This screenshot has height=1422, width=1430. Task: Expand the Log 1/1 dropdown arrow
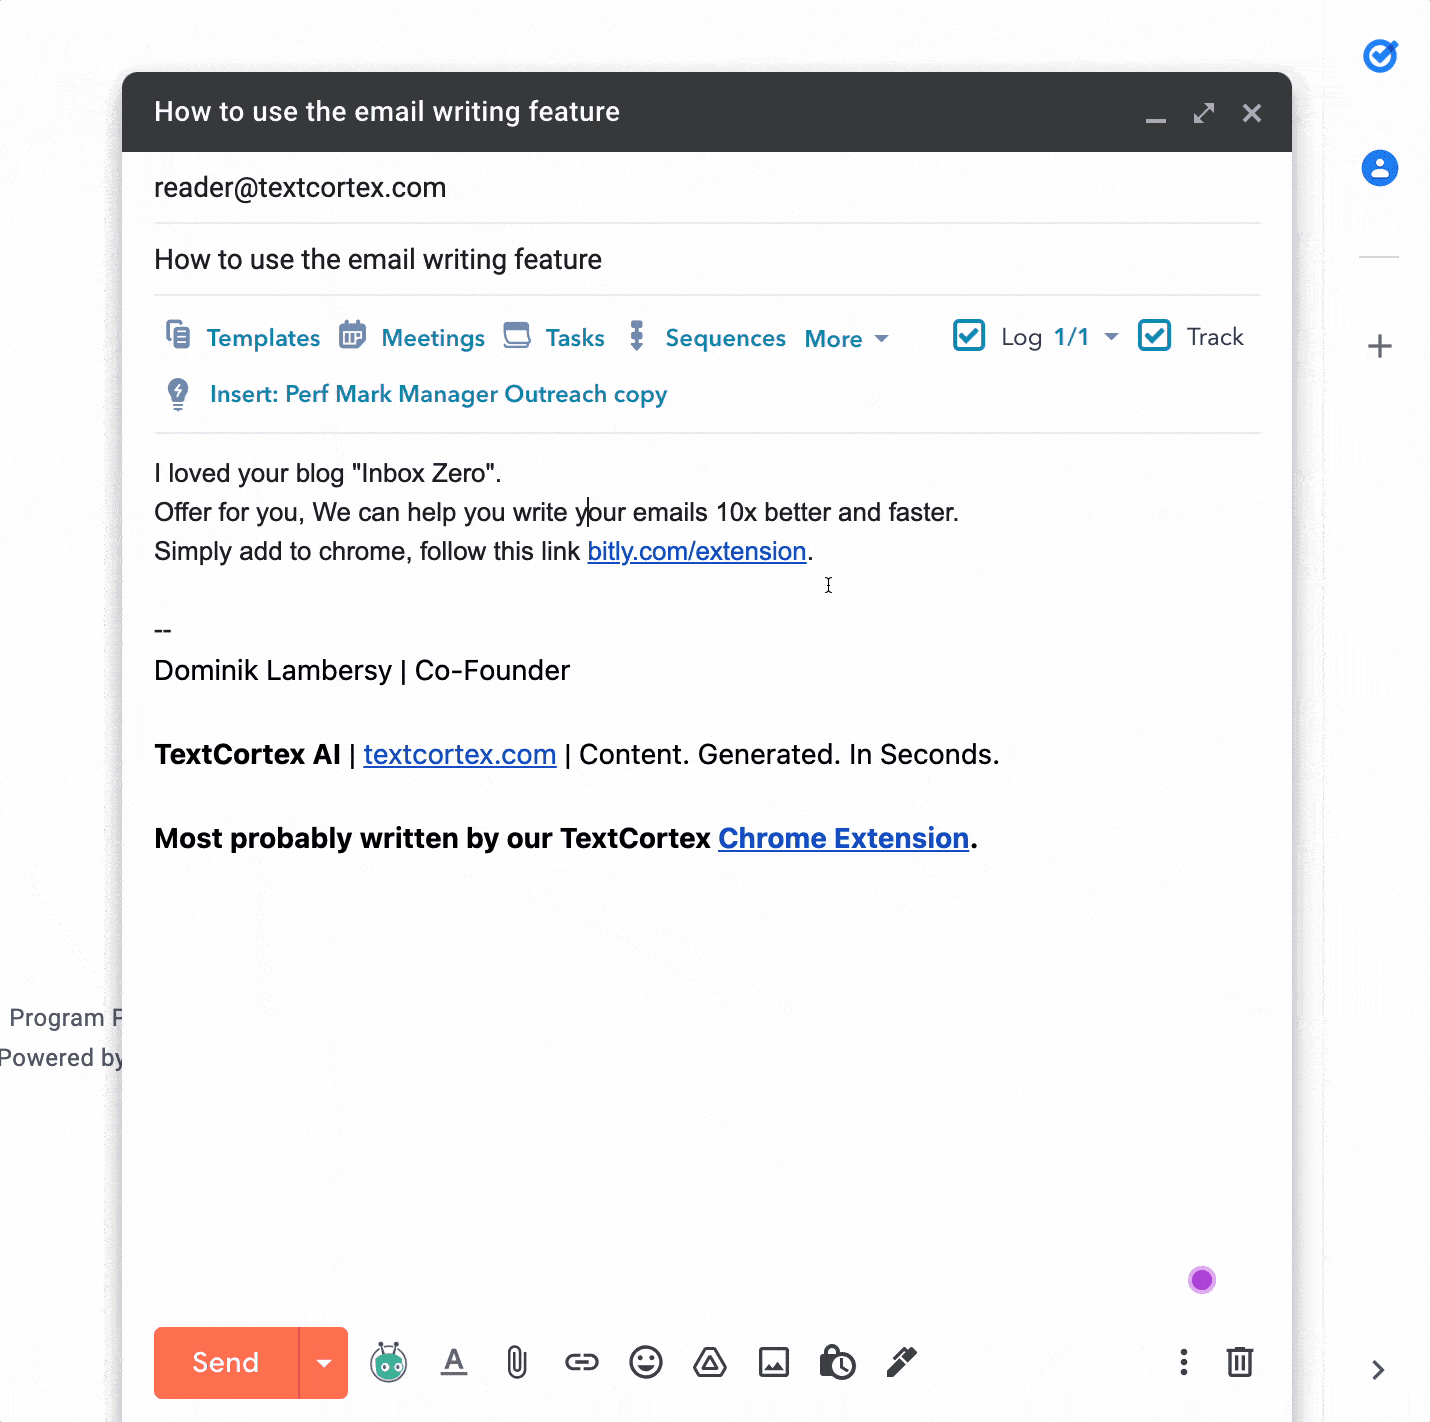1111,337
